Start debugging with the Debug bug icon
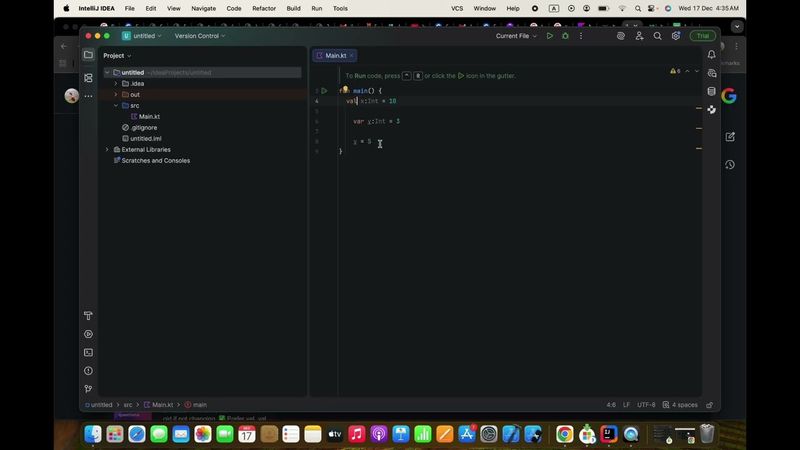This screenshot has height=450, width=800. point(565,36)
